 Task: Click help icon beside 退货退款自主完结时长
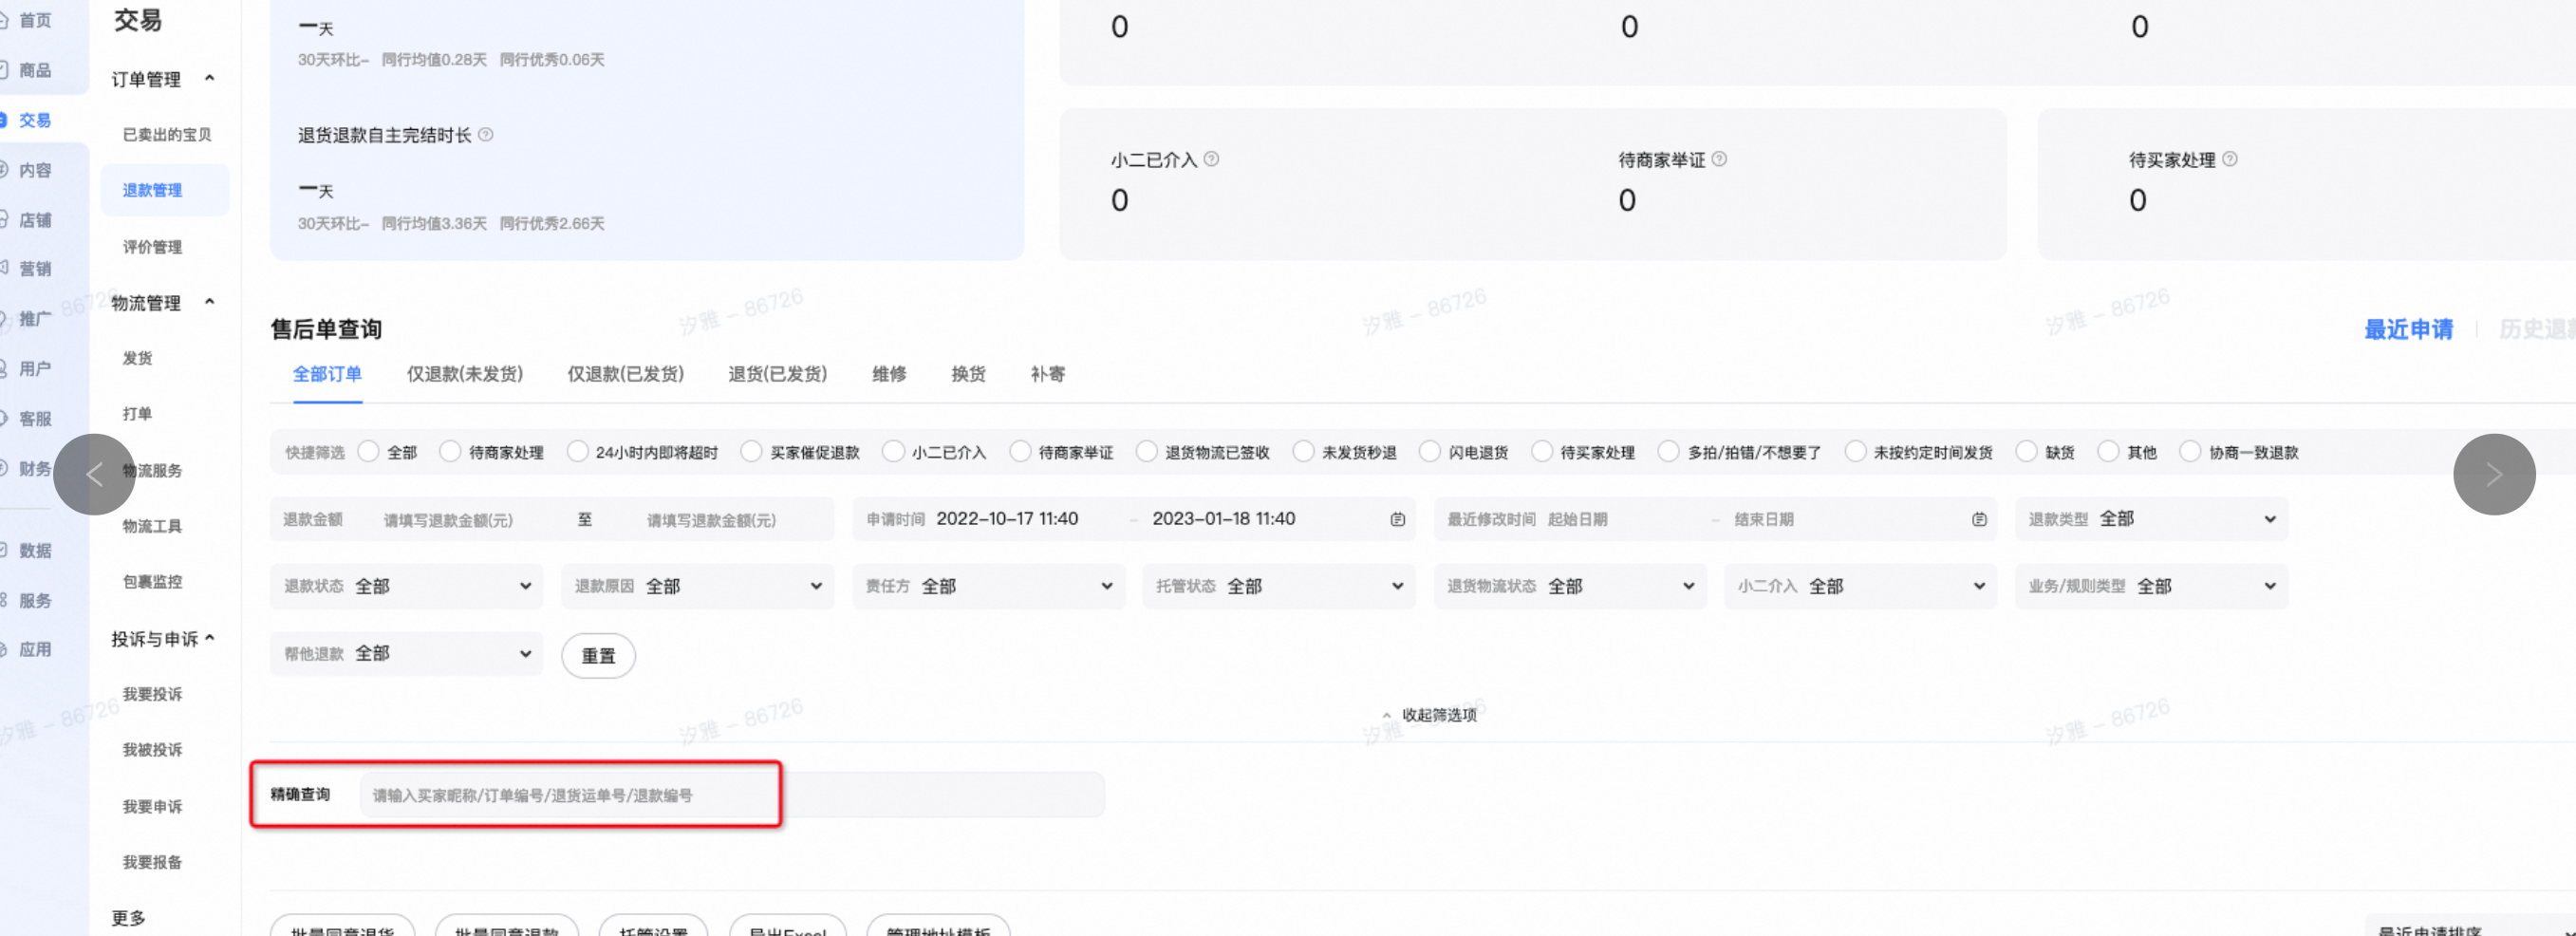point(485,135)
